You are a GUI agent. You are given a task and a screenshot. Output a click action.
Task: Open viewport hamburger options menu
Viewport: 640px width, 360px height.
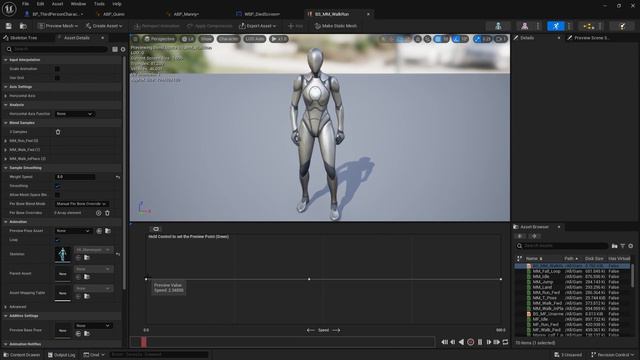136,39
